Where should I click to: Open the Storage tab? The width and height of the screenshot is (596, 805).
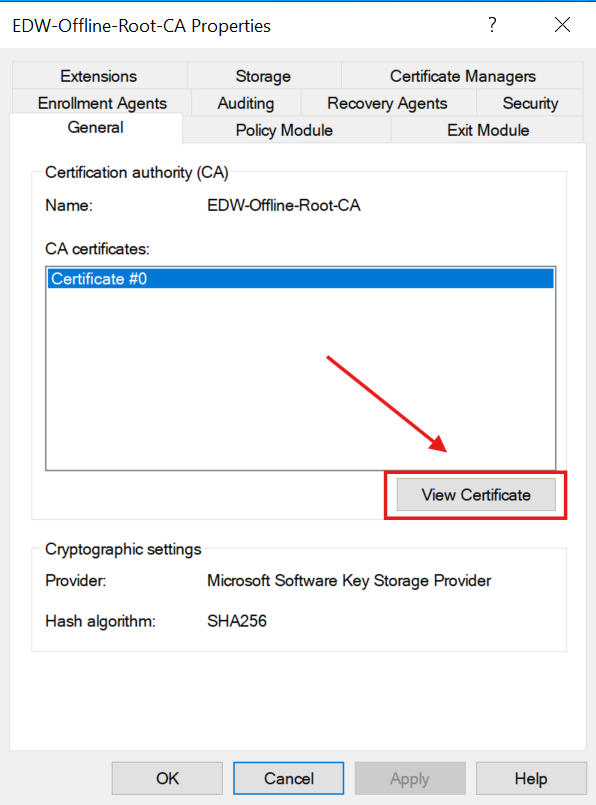pyautogui.click(x=262, y=75)
